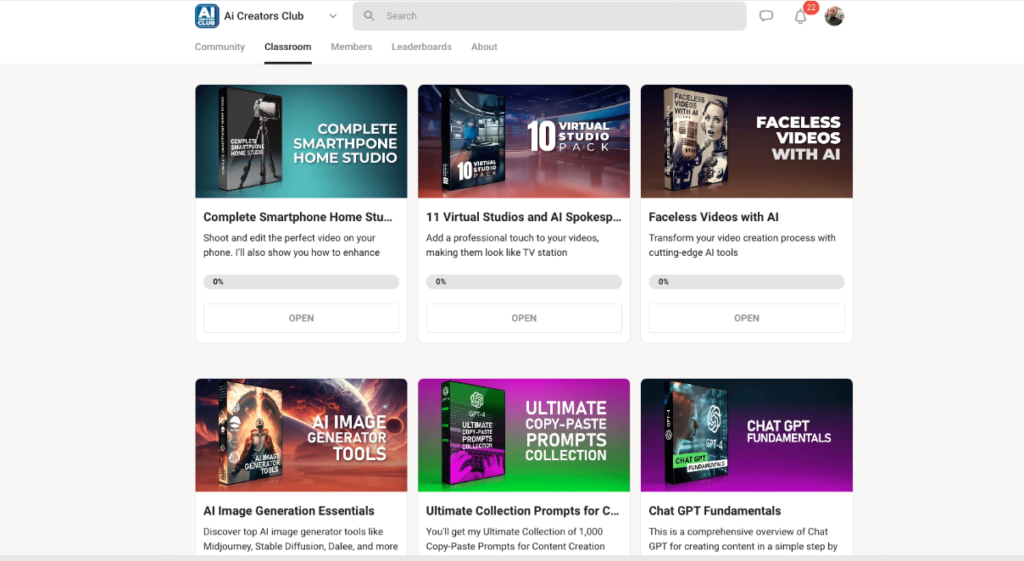Click the AI Image Generator Tools thumbnail
This screenshot has width=1024, height=561.
pyautogui.click(x=301, y=435)
